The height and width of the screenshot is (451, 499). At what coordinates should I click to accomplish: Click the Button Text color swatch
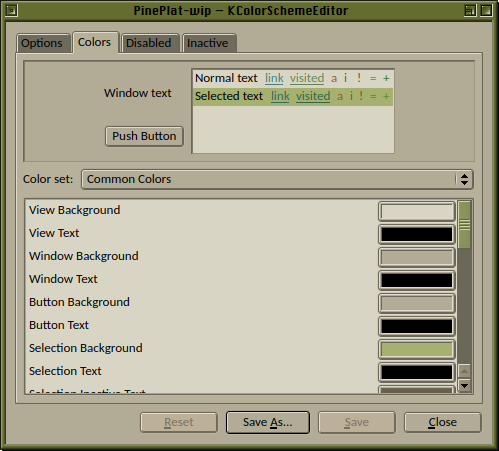coord(417,326)
